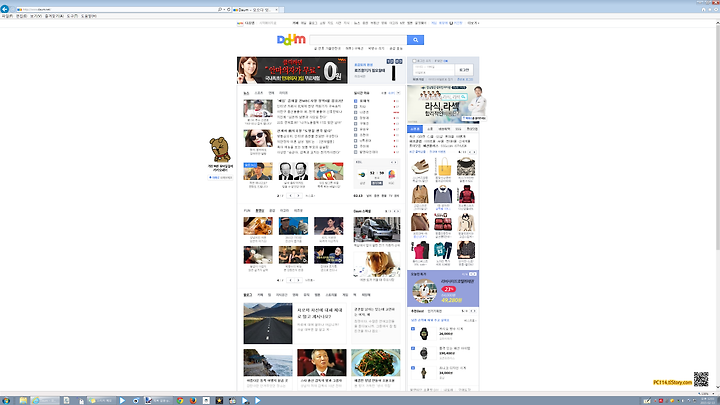Click the fried food video thumbnail

(258, 226)
